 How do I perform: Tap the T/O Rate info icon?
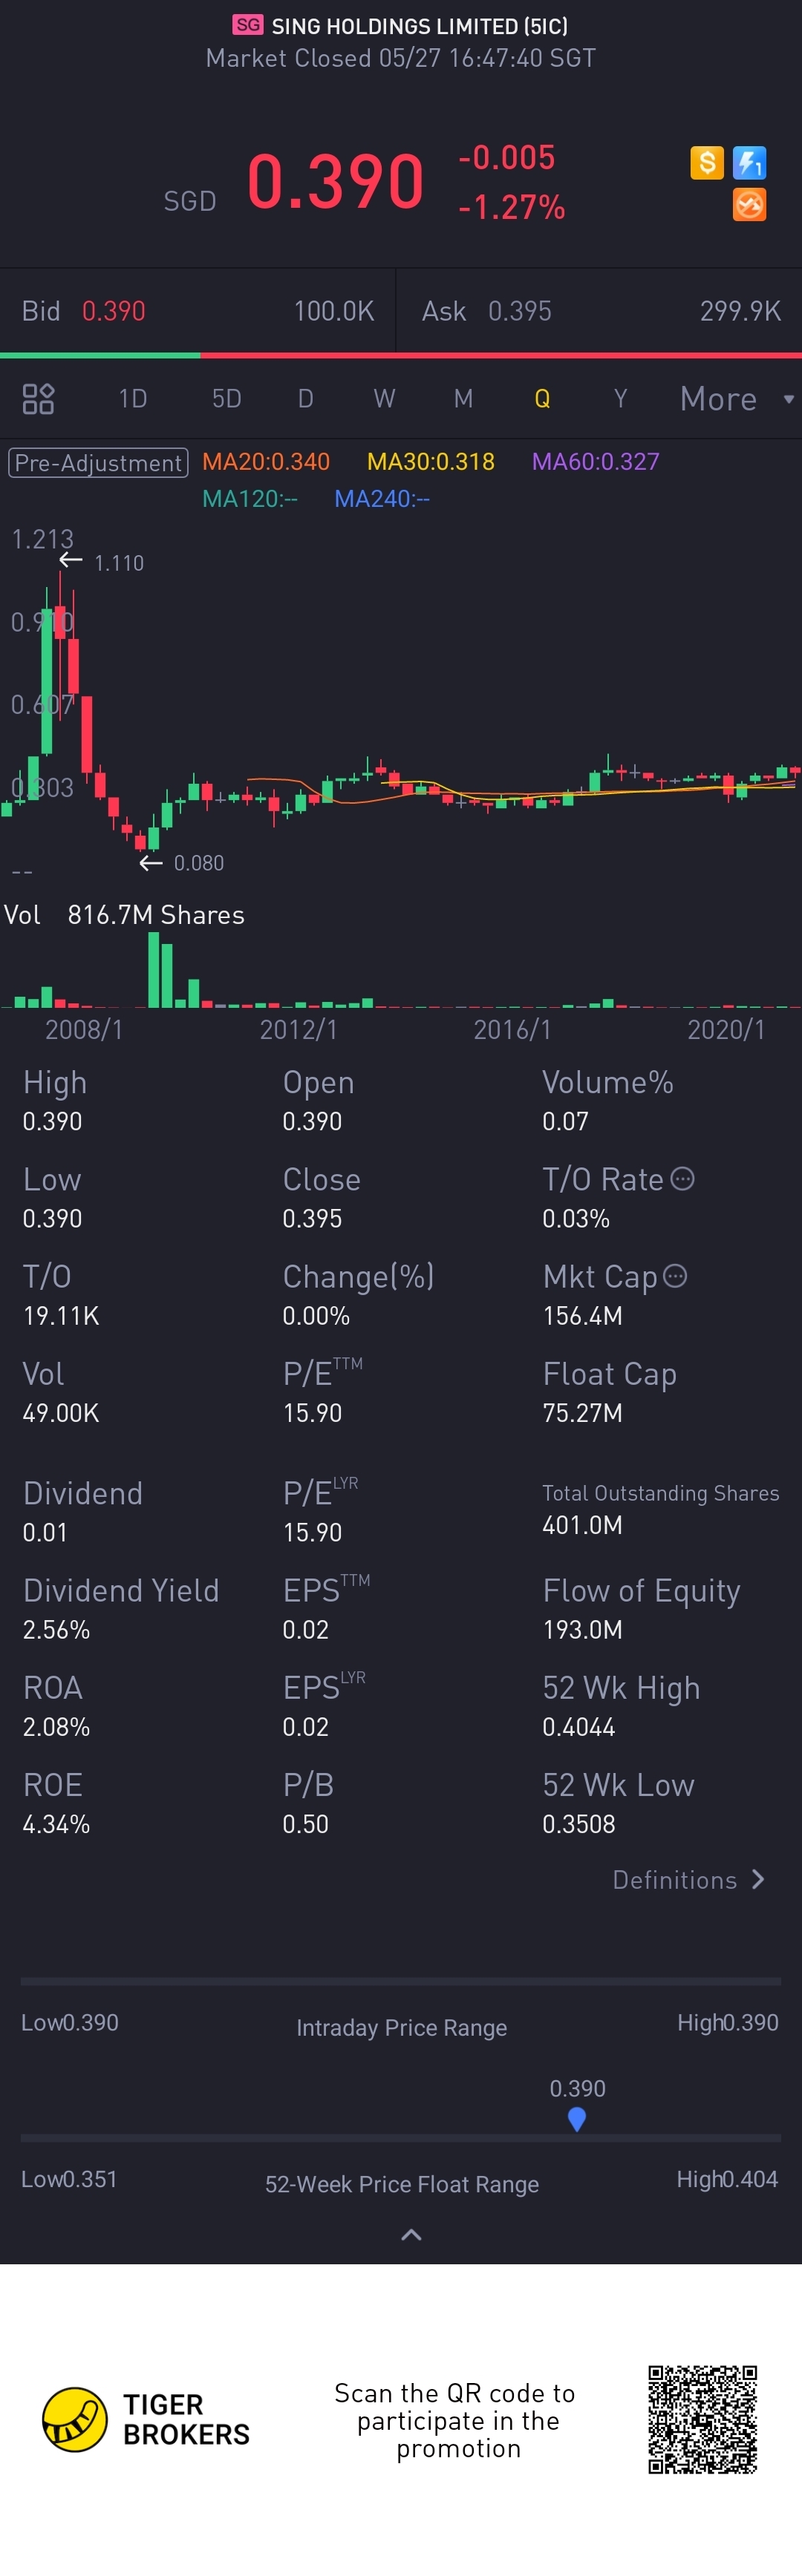click(x=682, y=1179)
